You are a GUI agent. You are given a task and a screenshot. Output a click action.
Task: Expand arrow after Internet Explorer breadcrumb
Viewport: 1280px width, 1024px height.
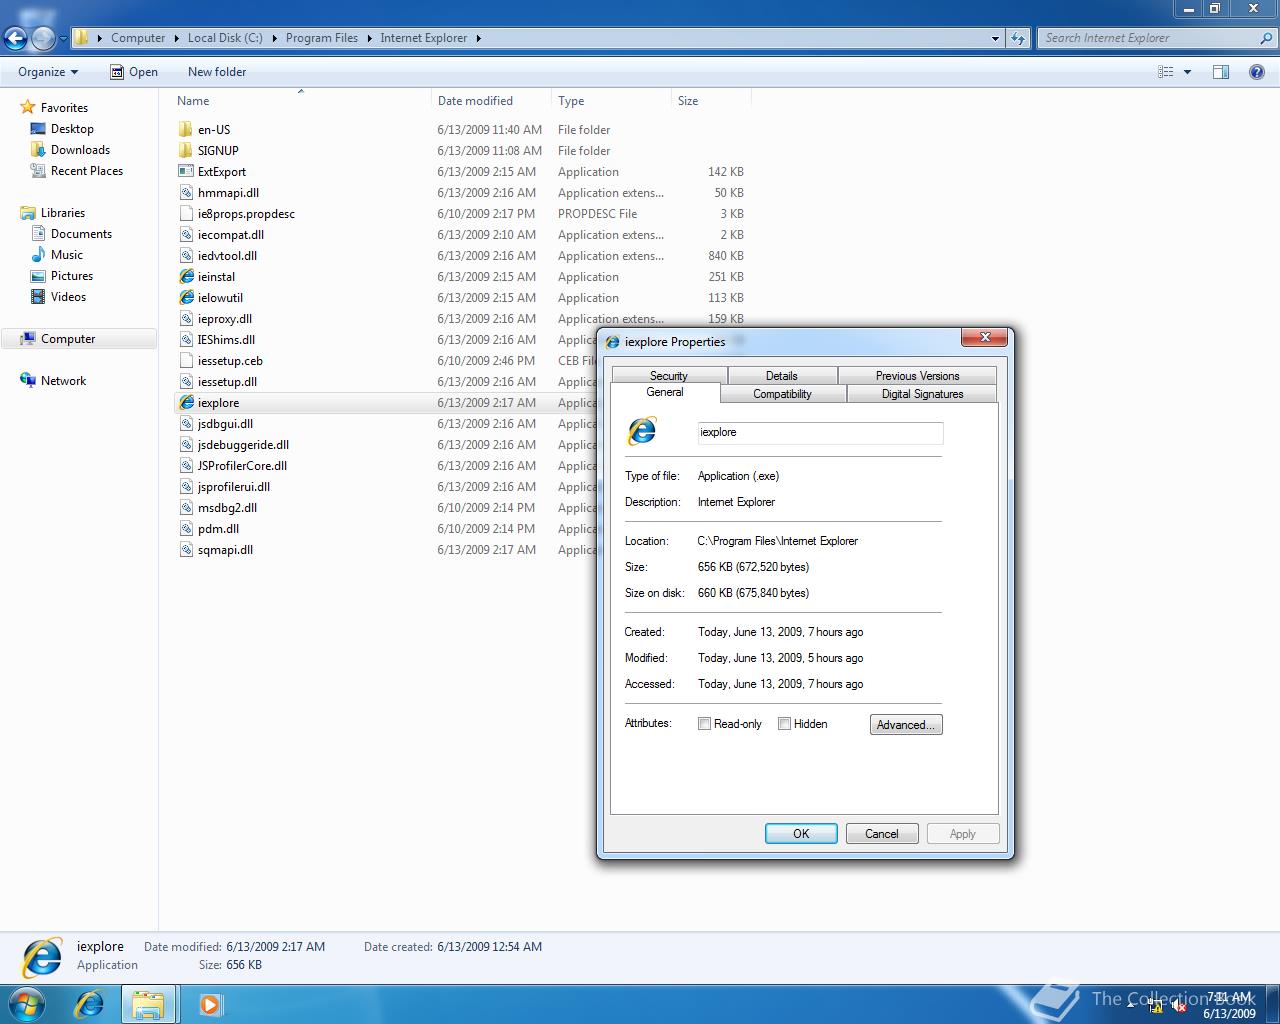(478, 38)
